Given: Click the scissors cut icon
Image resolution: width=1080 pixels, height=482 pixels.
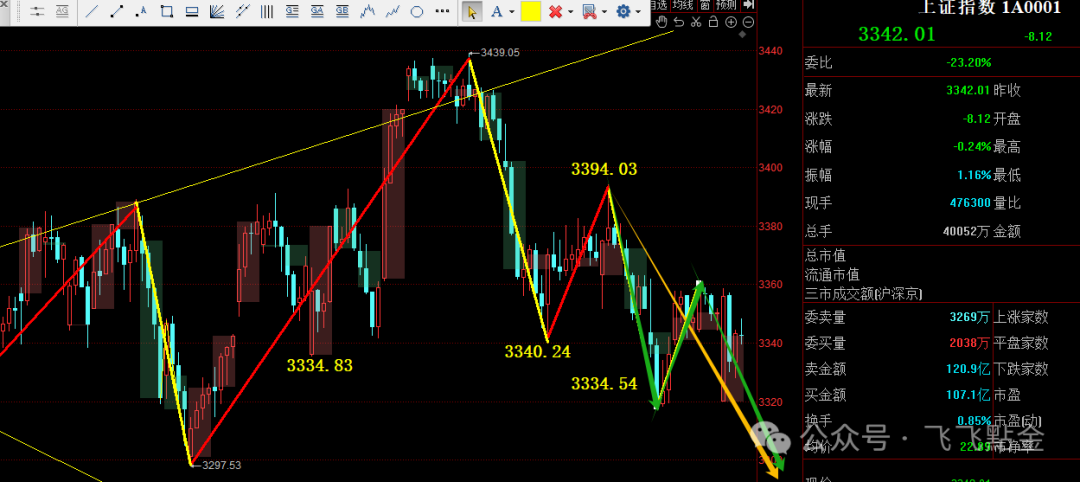Looking at the screenshot, I should [x=696, y=22].
